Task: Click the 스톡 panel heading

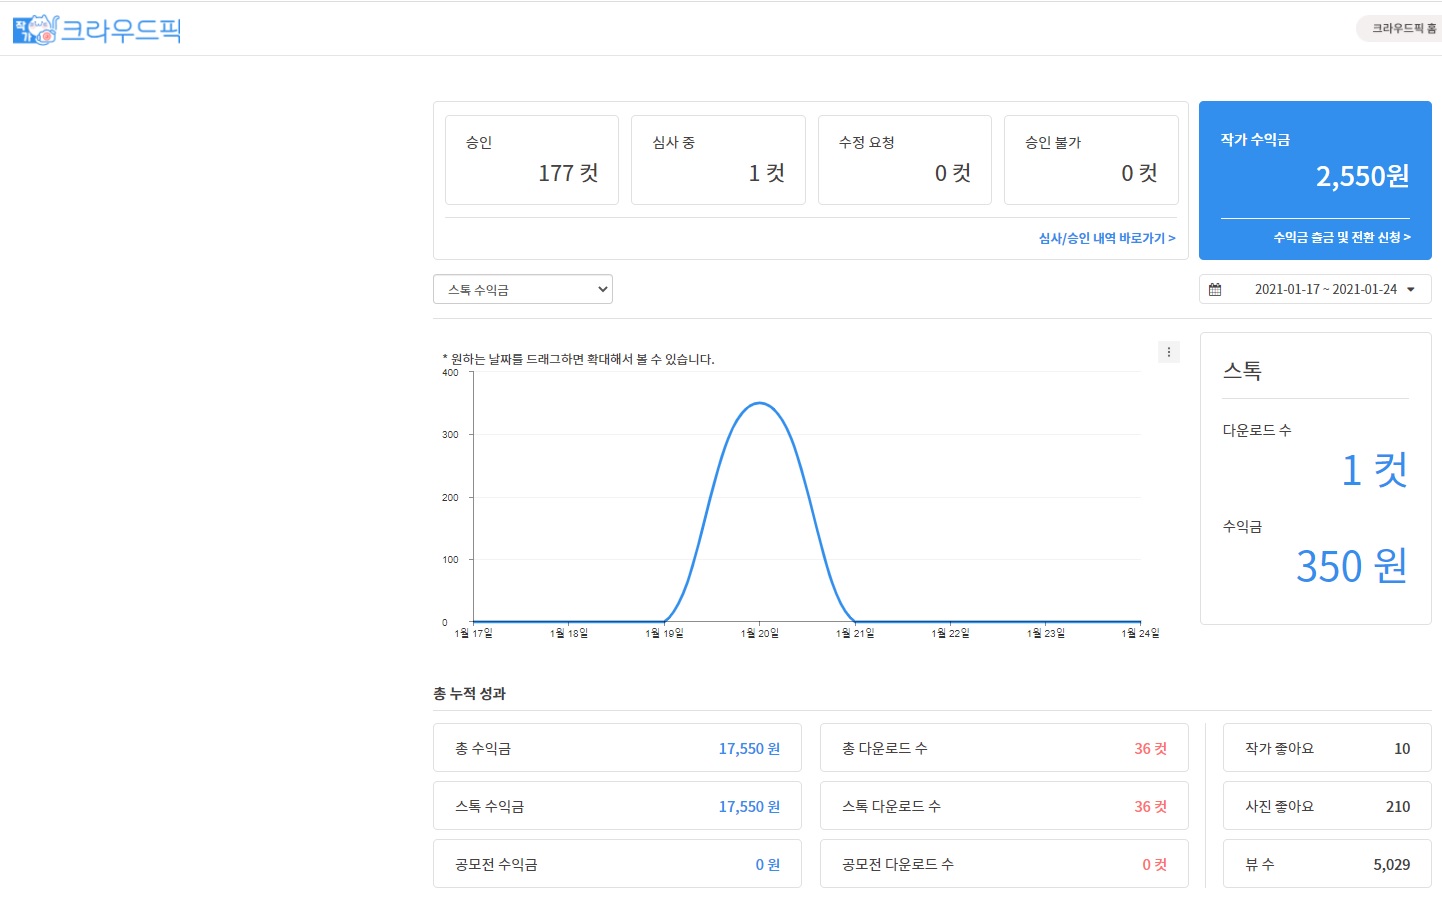Action: coord(1242,370)
